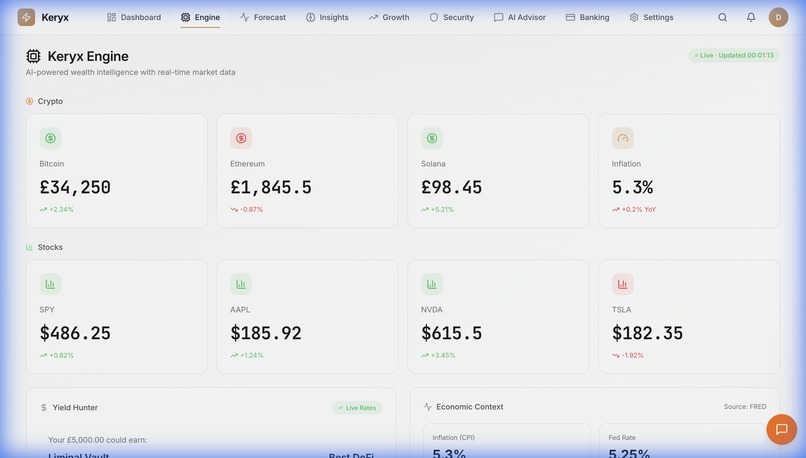
Task: Click the Bitcoin card dollar icon
Action: [x=50, y=138]
